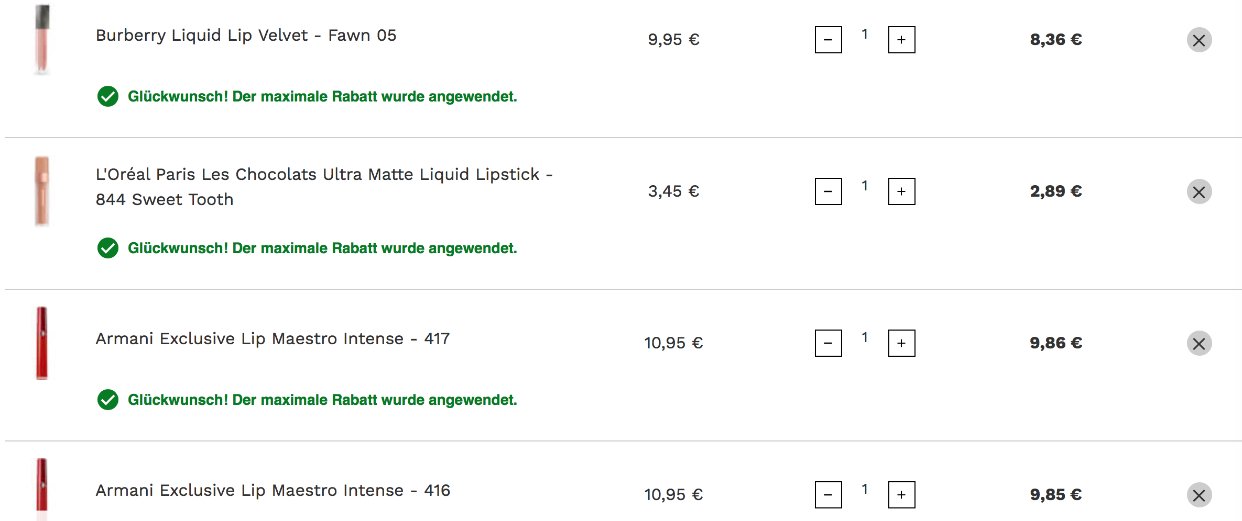Open Burberry Liquid Lip Velvet Fawn 05 product

[246, 35]
